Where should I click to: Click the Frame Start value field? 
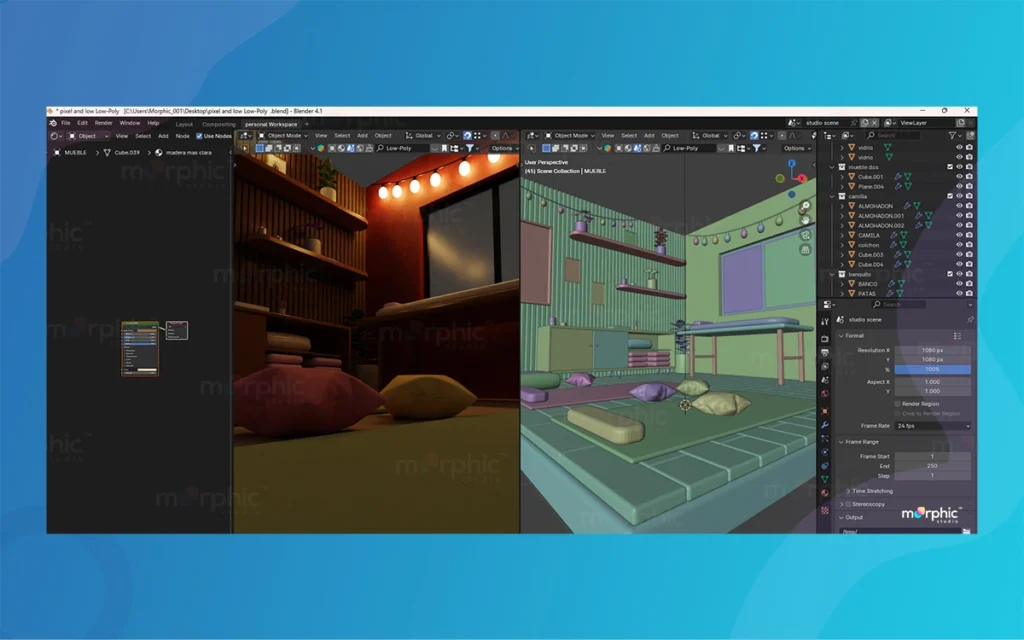(932, 456)
